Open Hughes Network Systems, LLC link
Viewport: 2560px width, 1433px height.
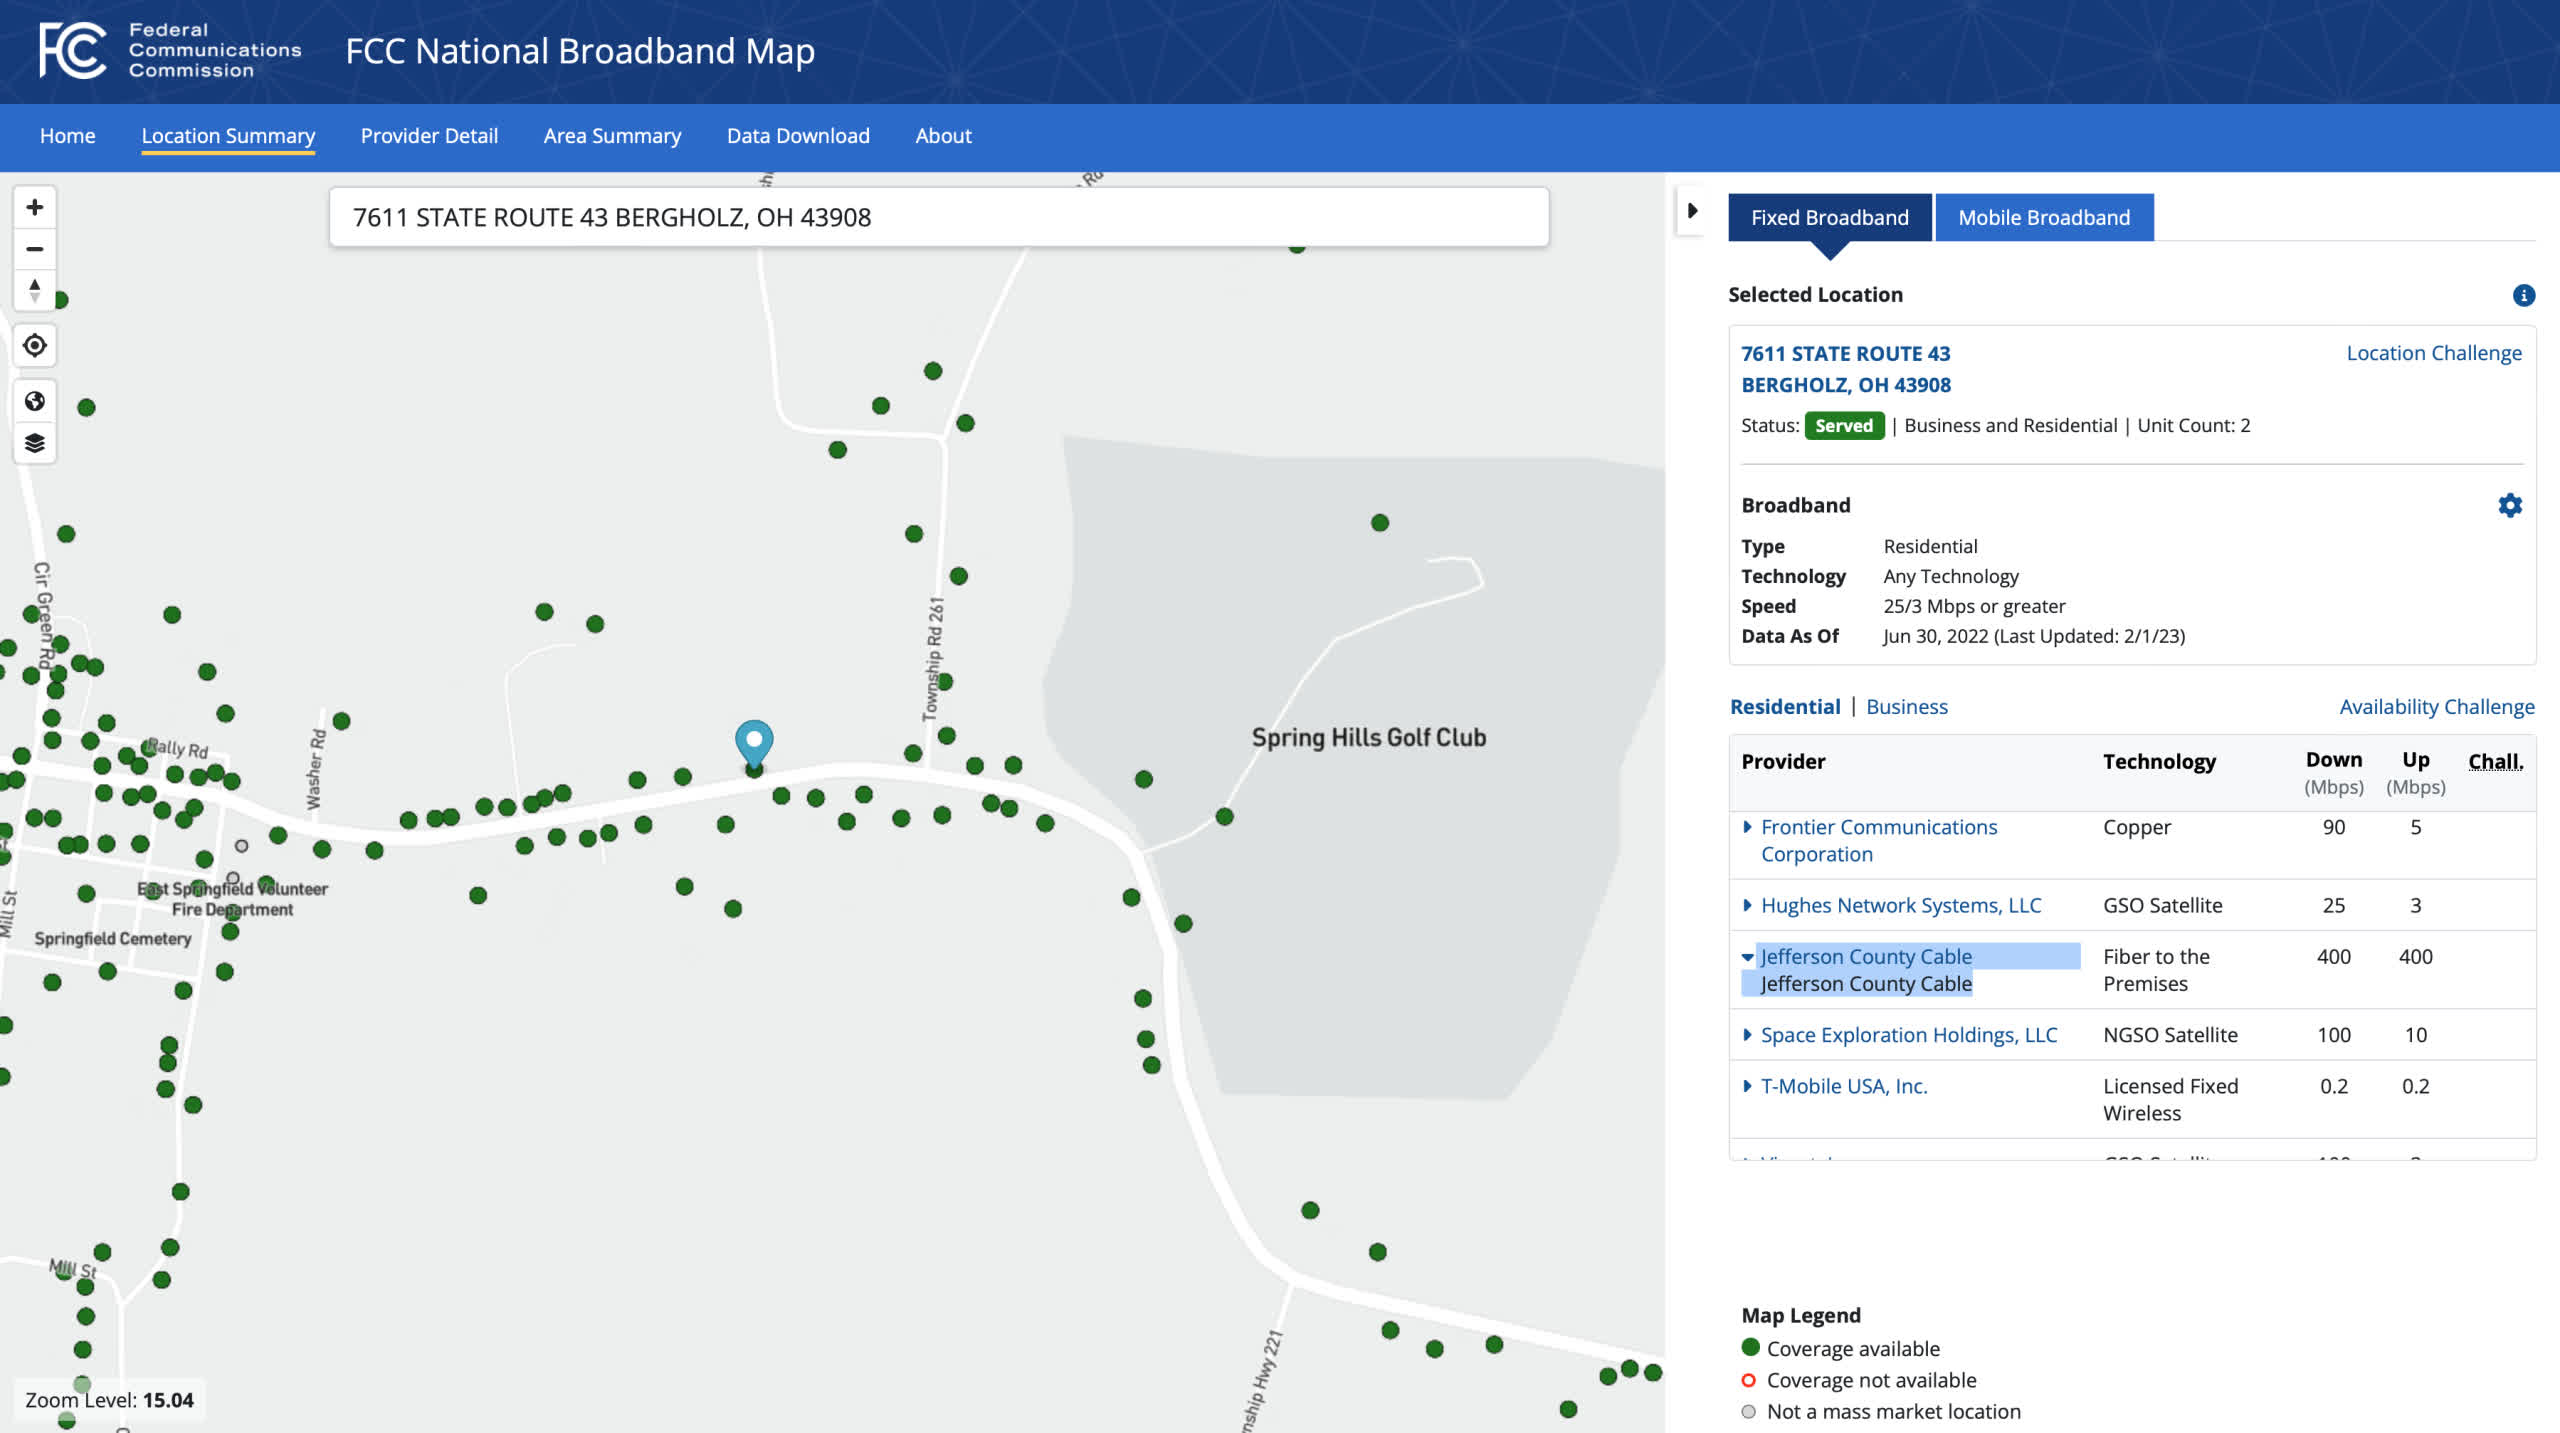point(1901,905)
